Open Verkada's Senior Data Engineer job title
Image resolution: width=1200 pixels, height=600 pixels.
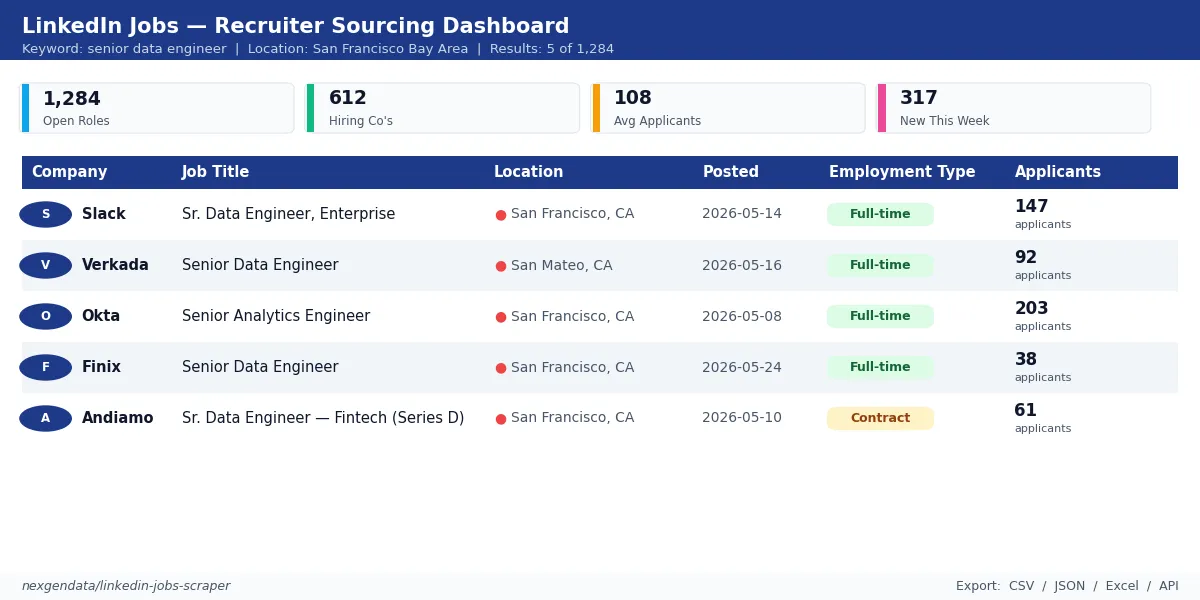click(260, 266)
